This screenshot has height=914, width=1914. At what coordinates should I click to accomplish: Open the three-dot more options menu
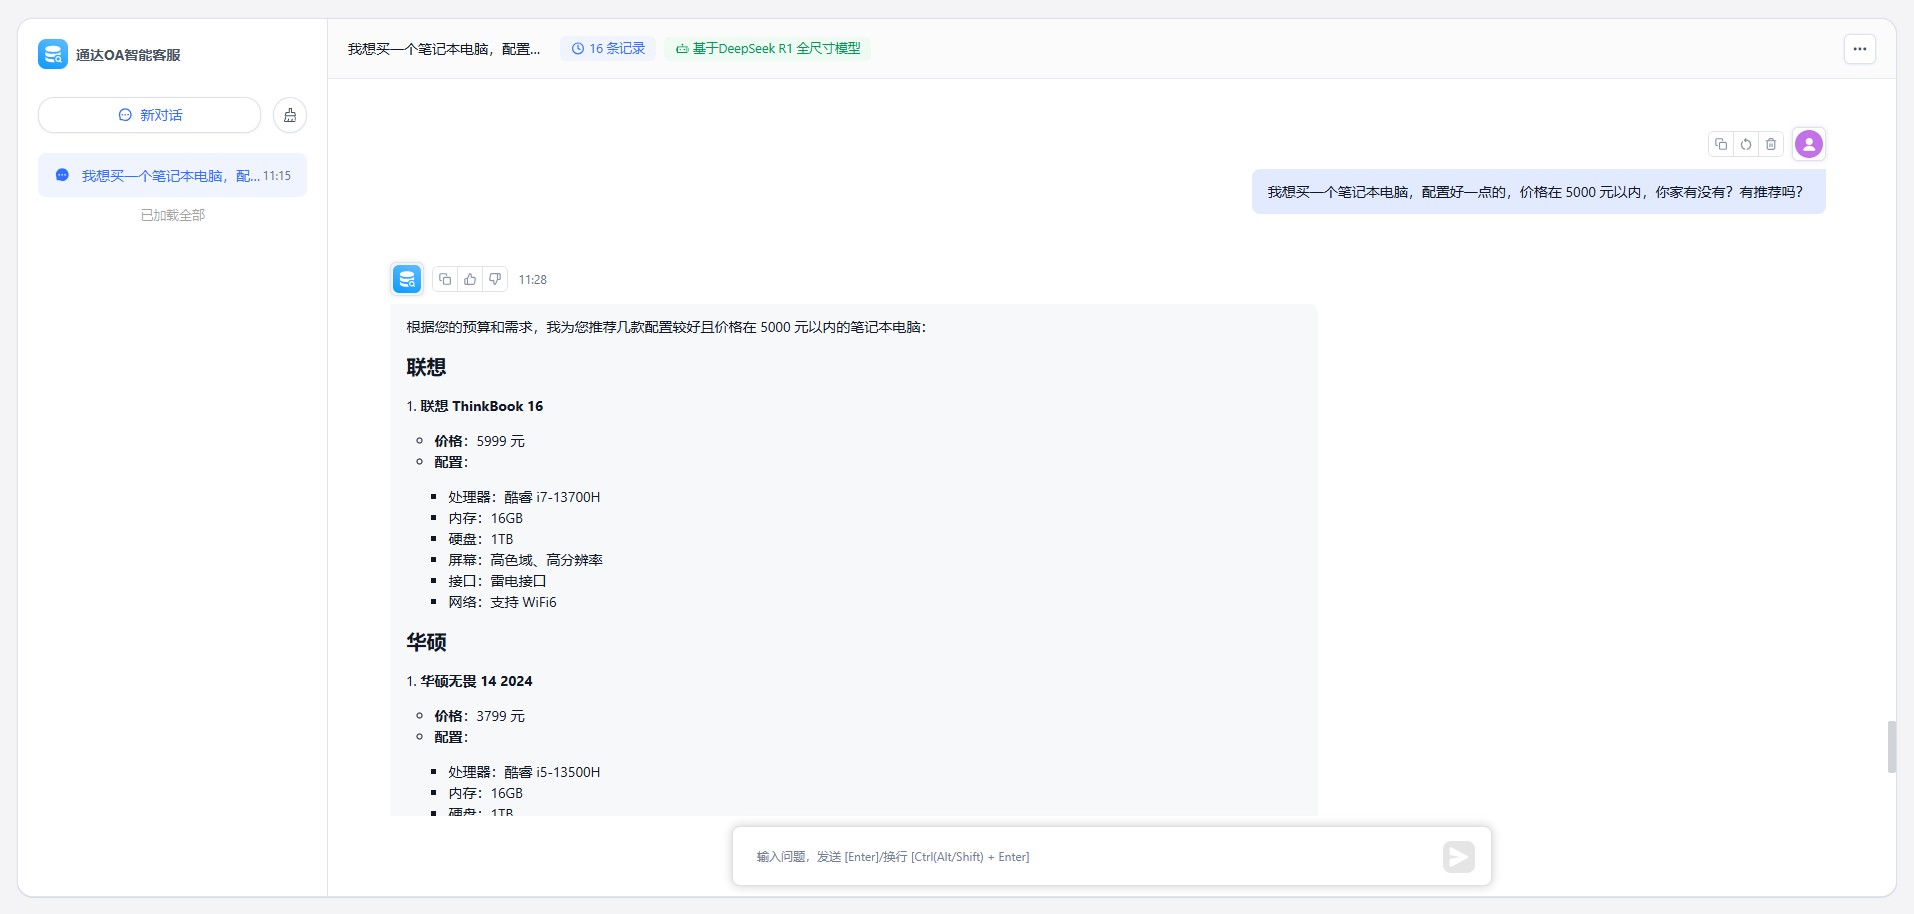pyautogui.click(x=1860, y=49)
